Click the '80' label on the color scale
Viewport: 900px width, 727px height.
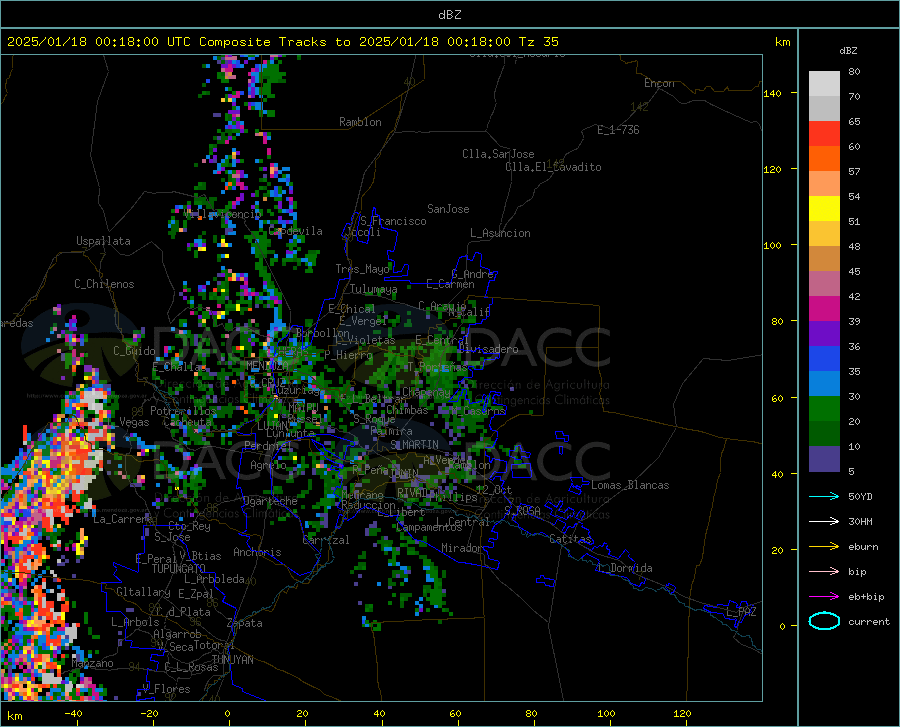tap(854, 72)
